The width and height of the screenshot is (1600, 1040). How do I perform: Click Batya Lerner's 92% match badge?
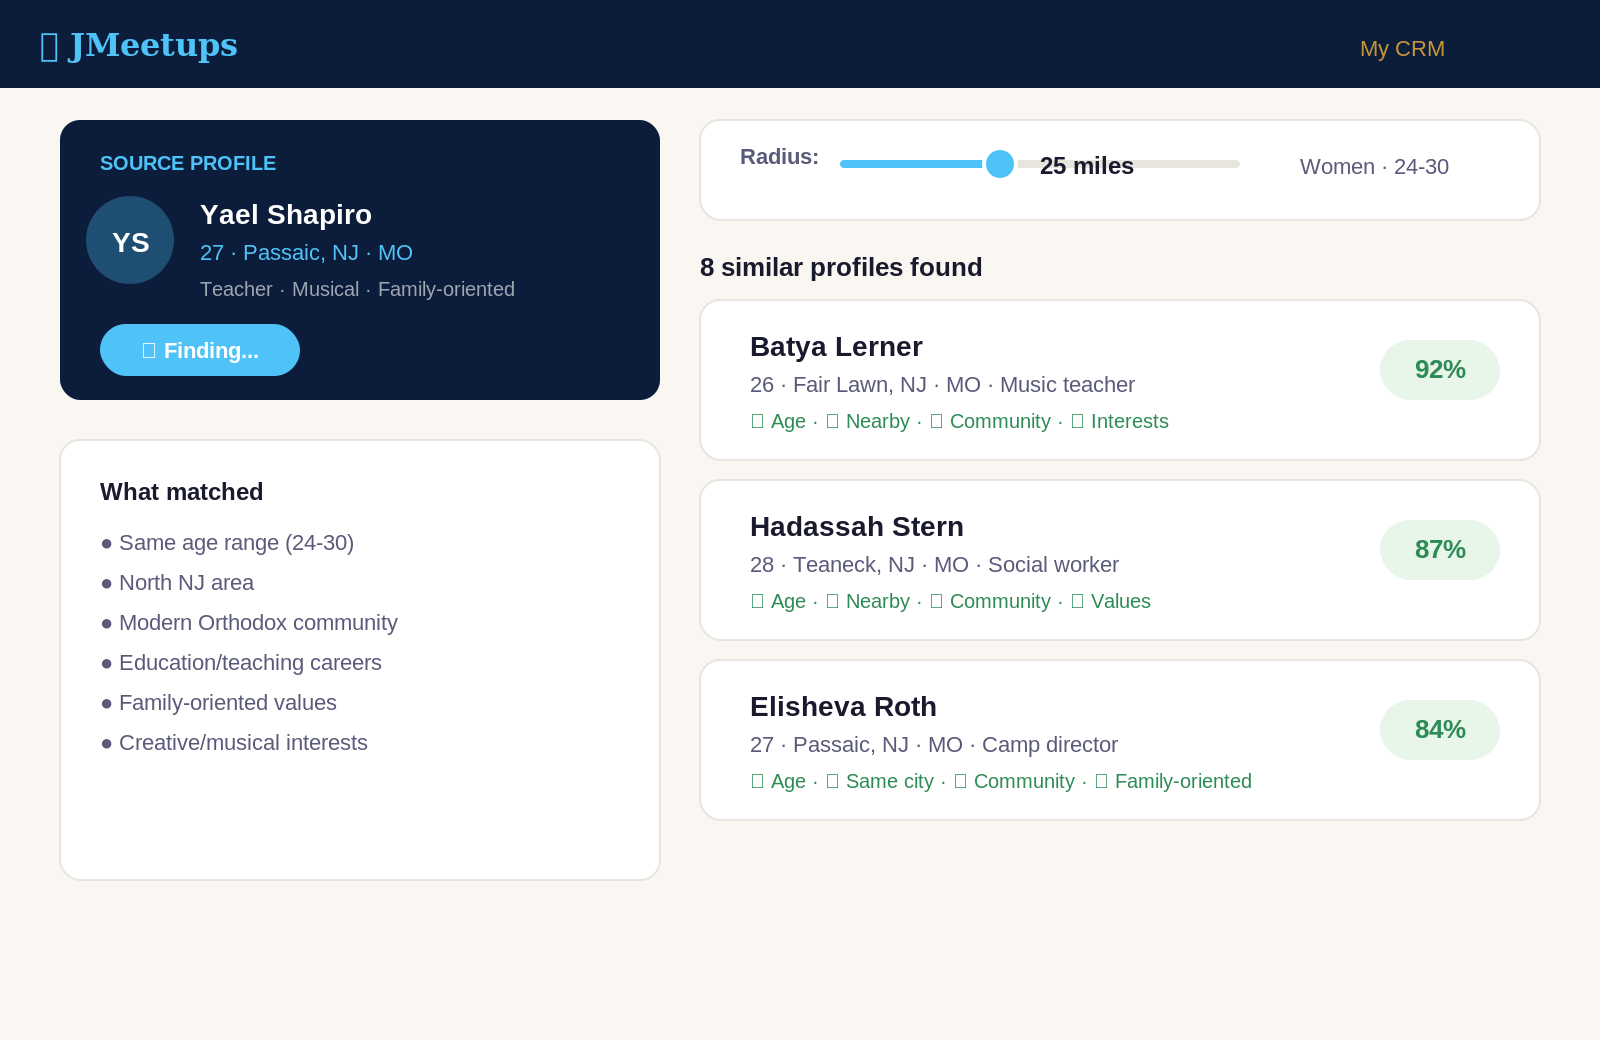coord(1440,369)
